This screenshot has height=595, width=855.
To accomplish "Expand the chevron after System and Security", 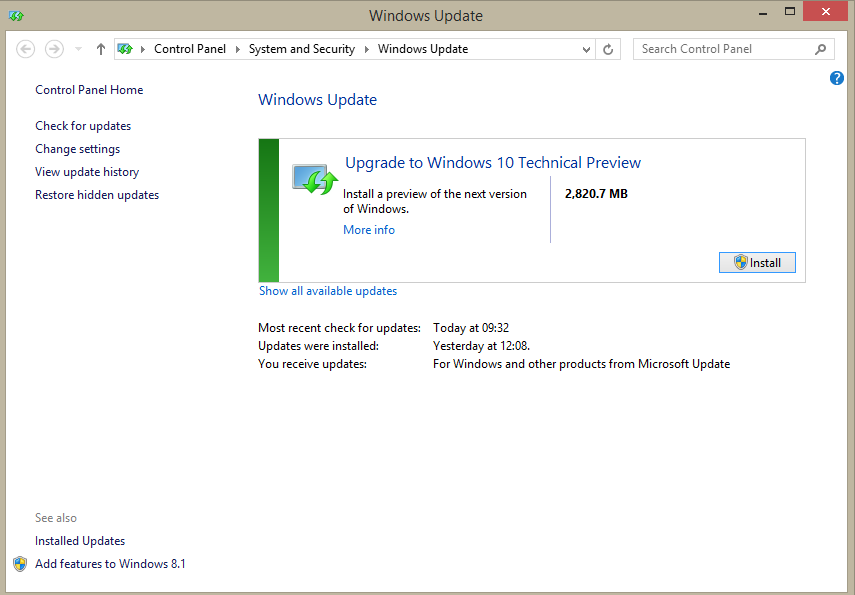I will pos(366,49).
